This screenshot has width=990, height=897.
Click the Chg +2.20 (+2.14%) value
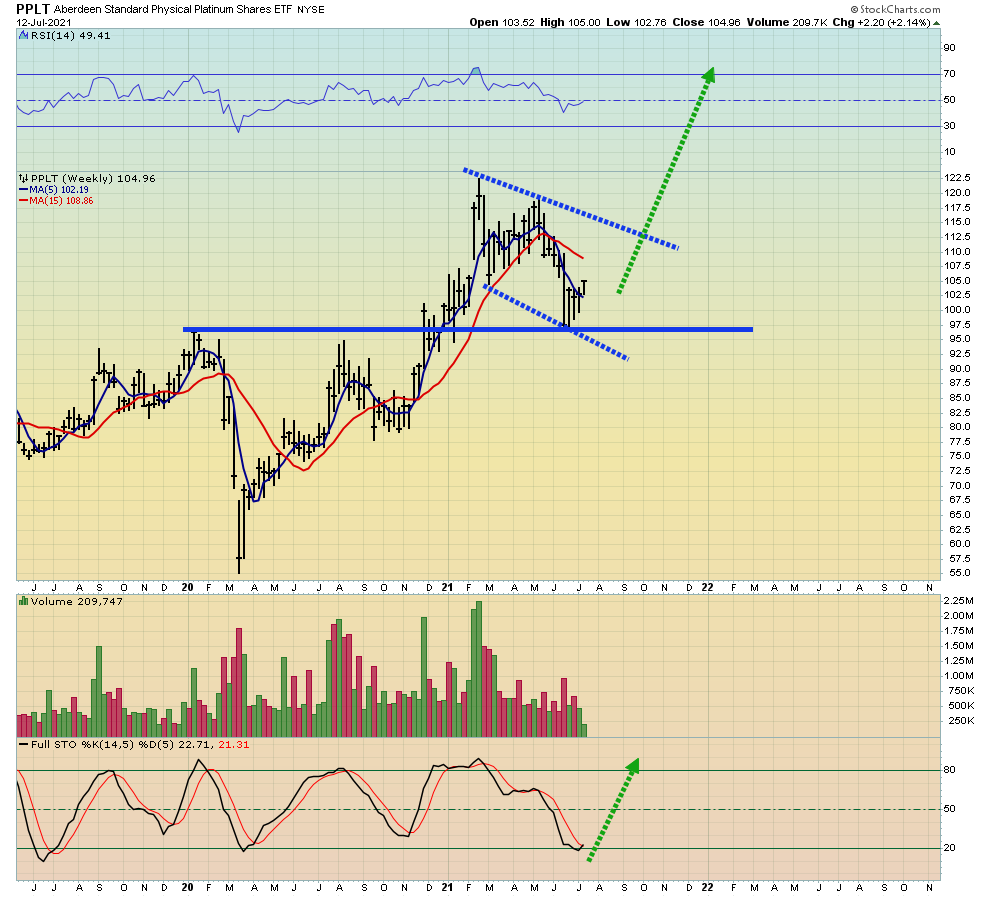tap(881, 23)
